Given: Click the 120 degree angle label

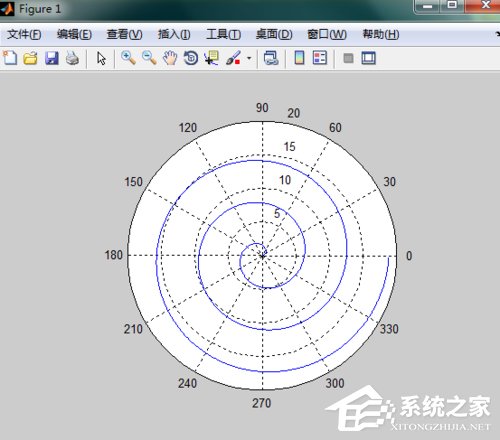Looking at the screenshot, I should 188,128.
